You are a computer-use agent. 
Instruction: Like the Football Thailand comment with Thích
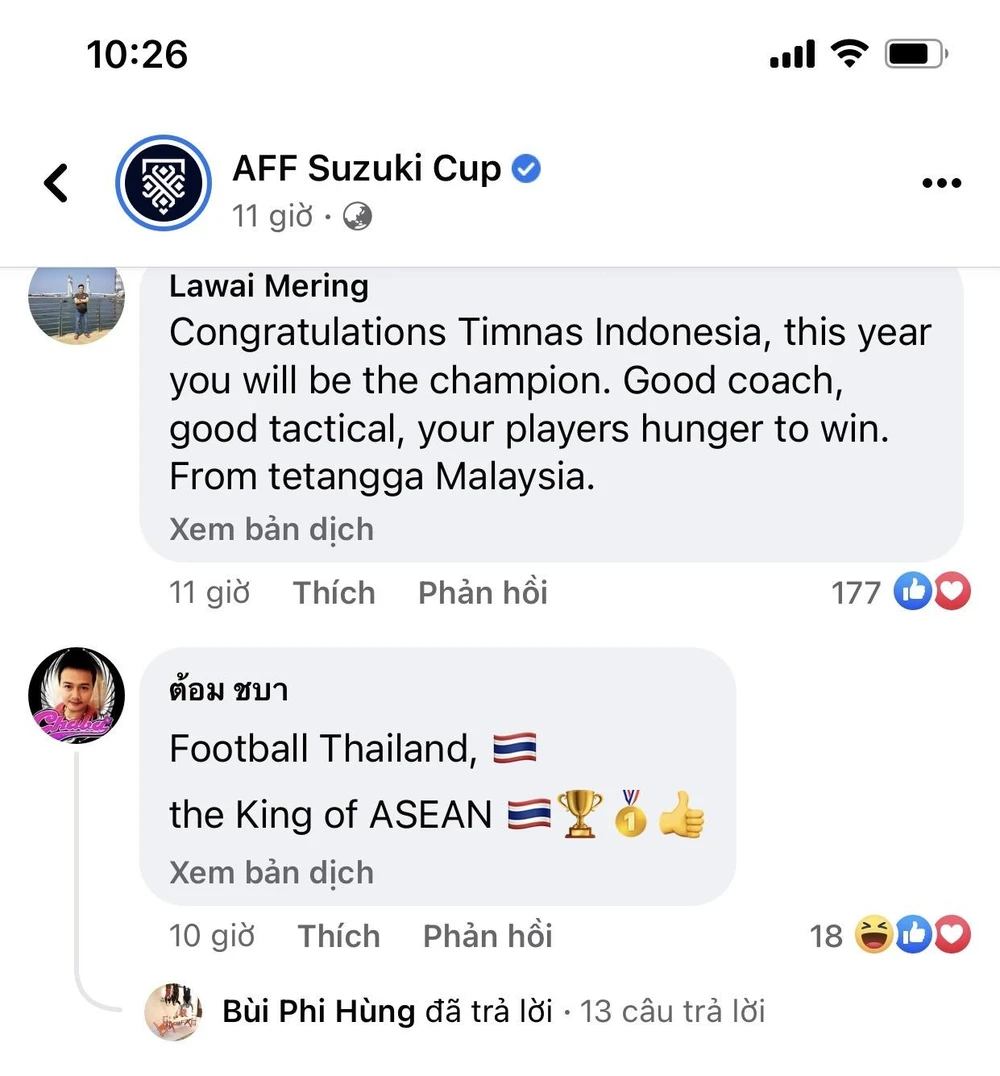coord(339,936)
